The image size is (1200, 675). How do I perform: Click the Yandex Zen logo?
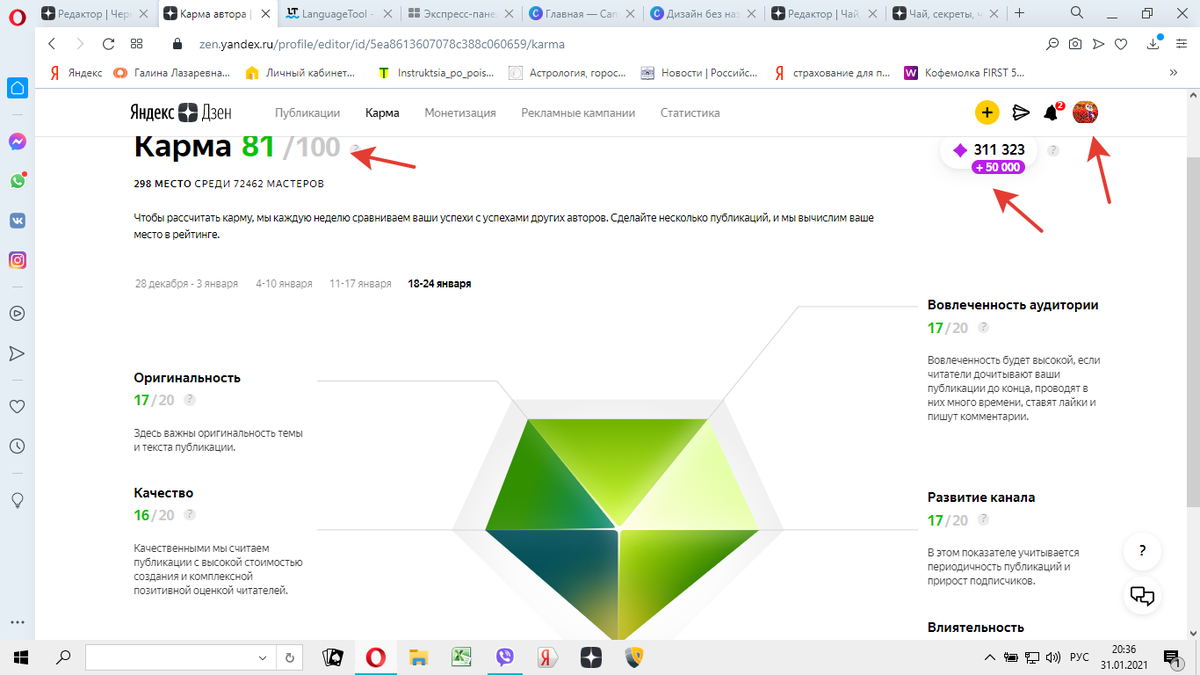pos(181,112)
